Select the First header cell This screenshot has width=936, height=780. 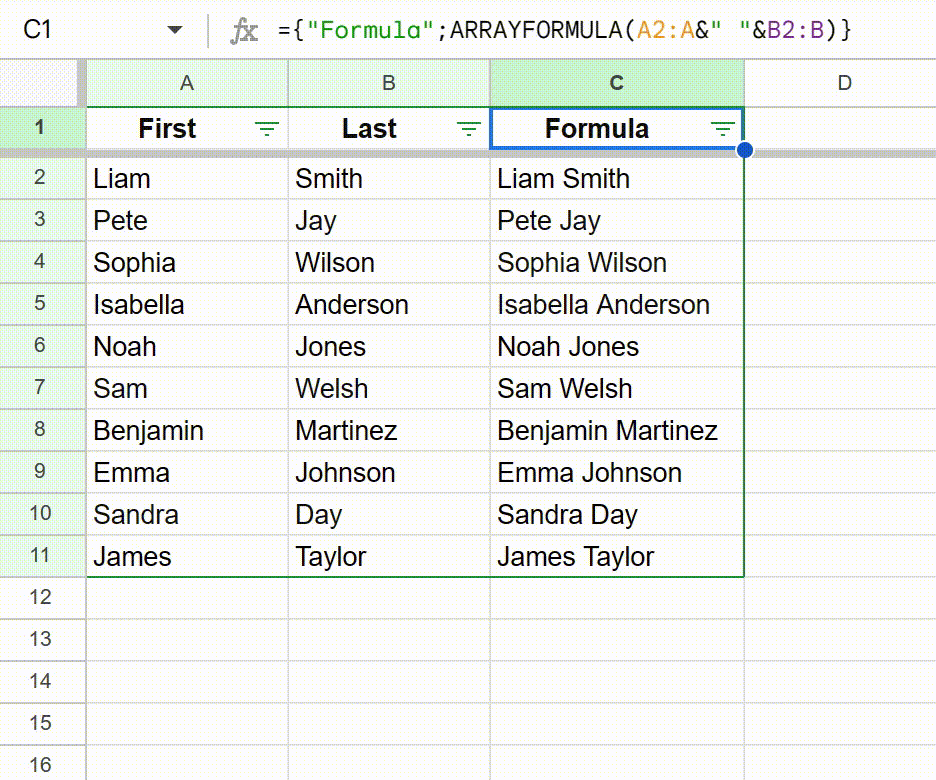[187, 128]
